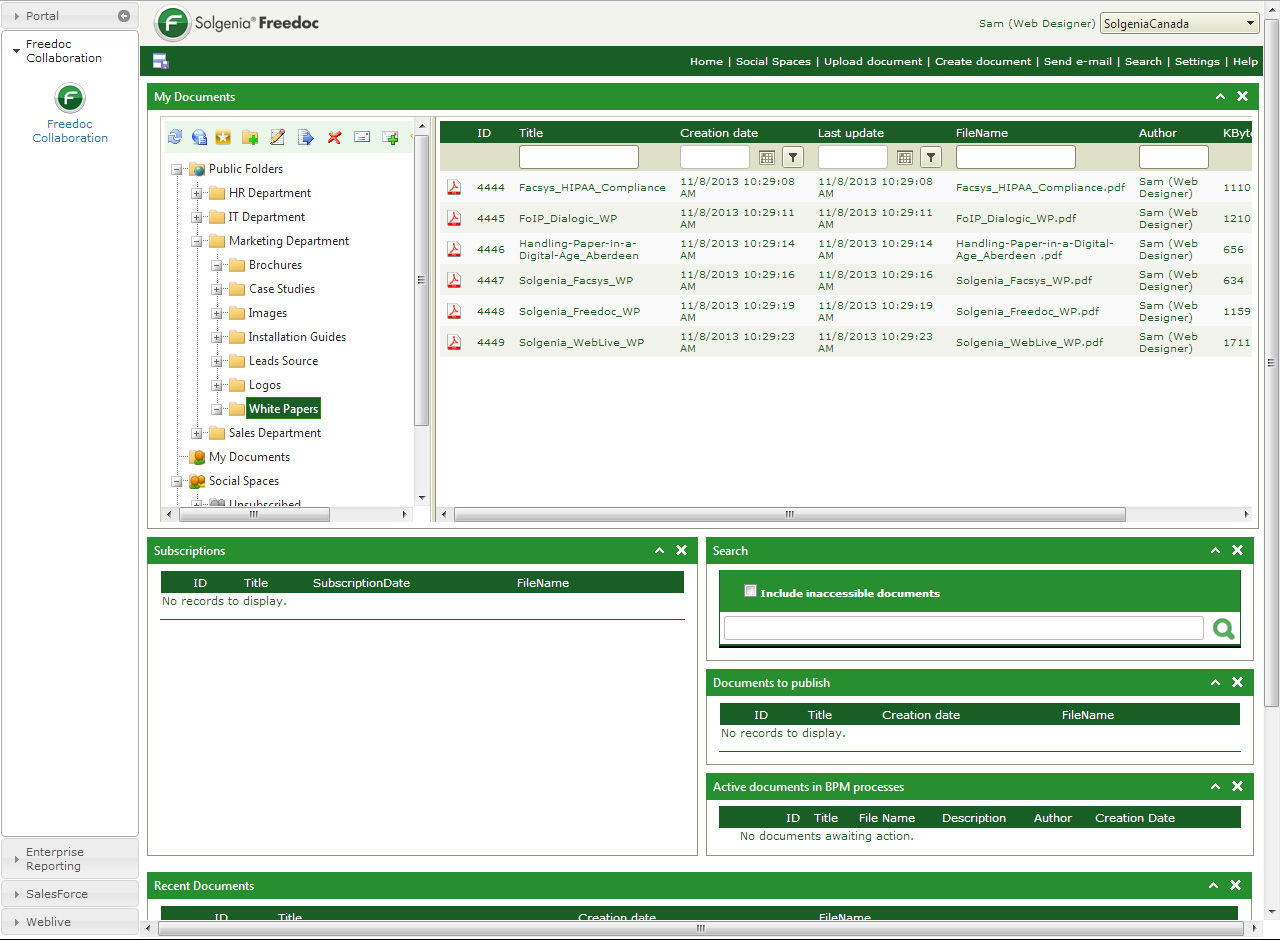Click the globe document icon in tree toolbar
Image resolution: width=1280 pixels, height=940 pixels.
pyautogui.click(x=199, y=137)
